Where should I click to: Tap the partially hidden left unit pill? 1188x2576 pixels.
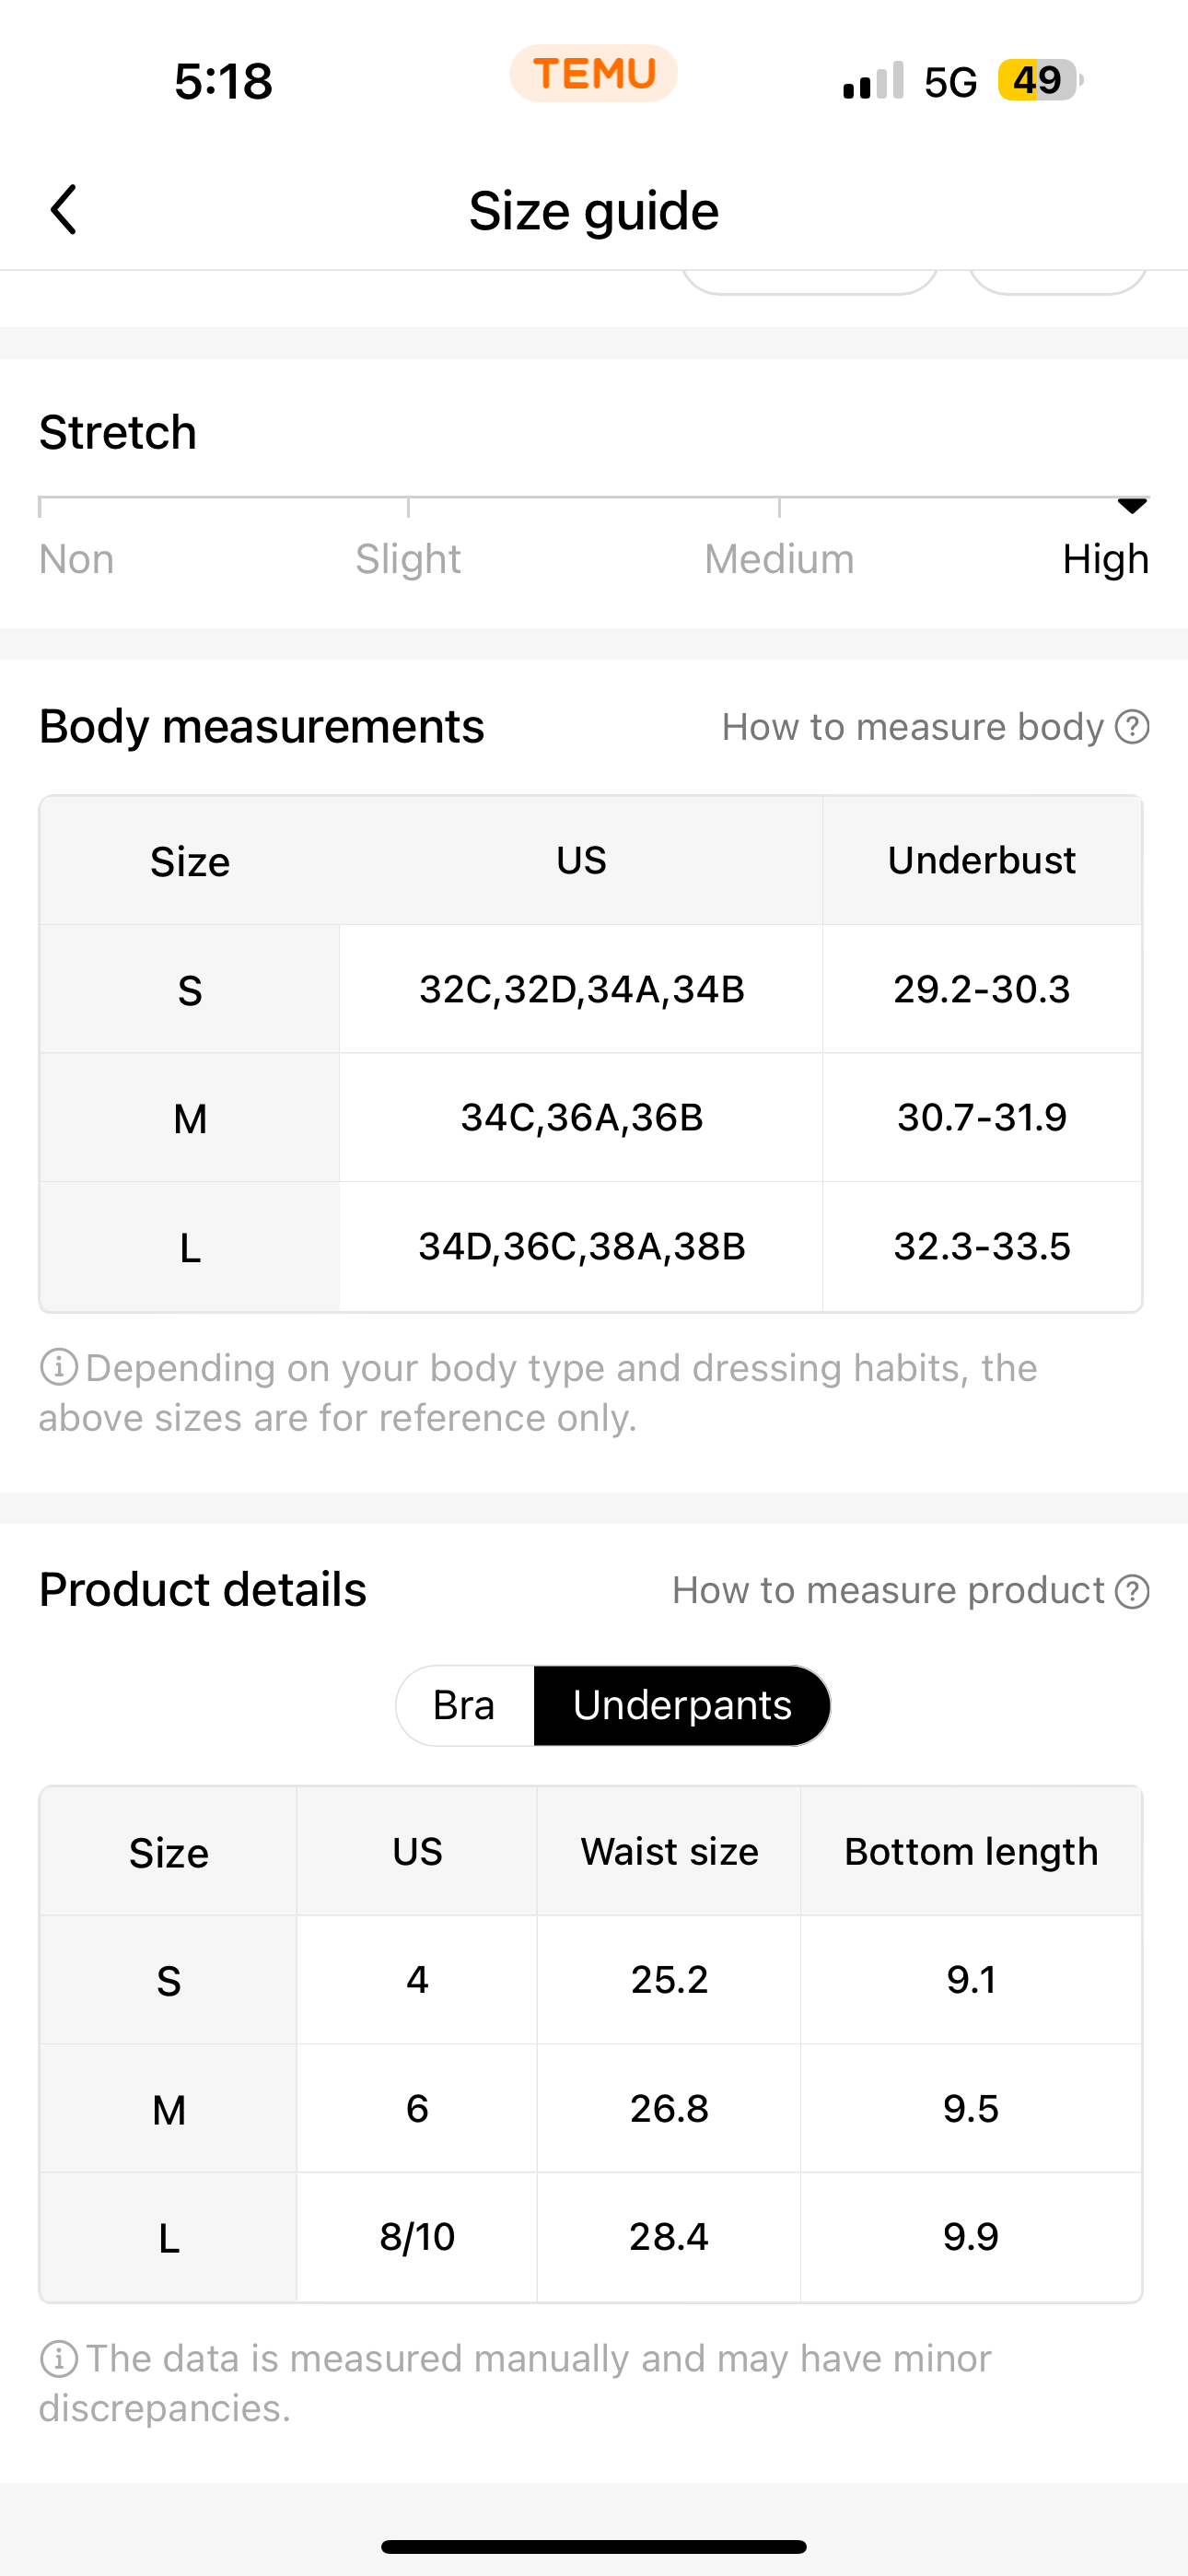point(810,282)
